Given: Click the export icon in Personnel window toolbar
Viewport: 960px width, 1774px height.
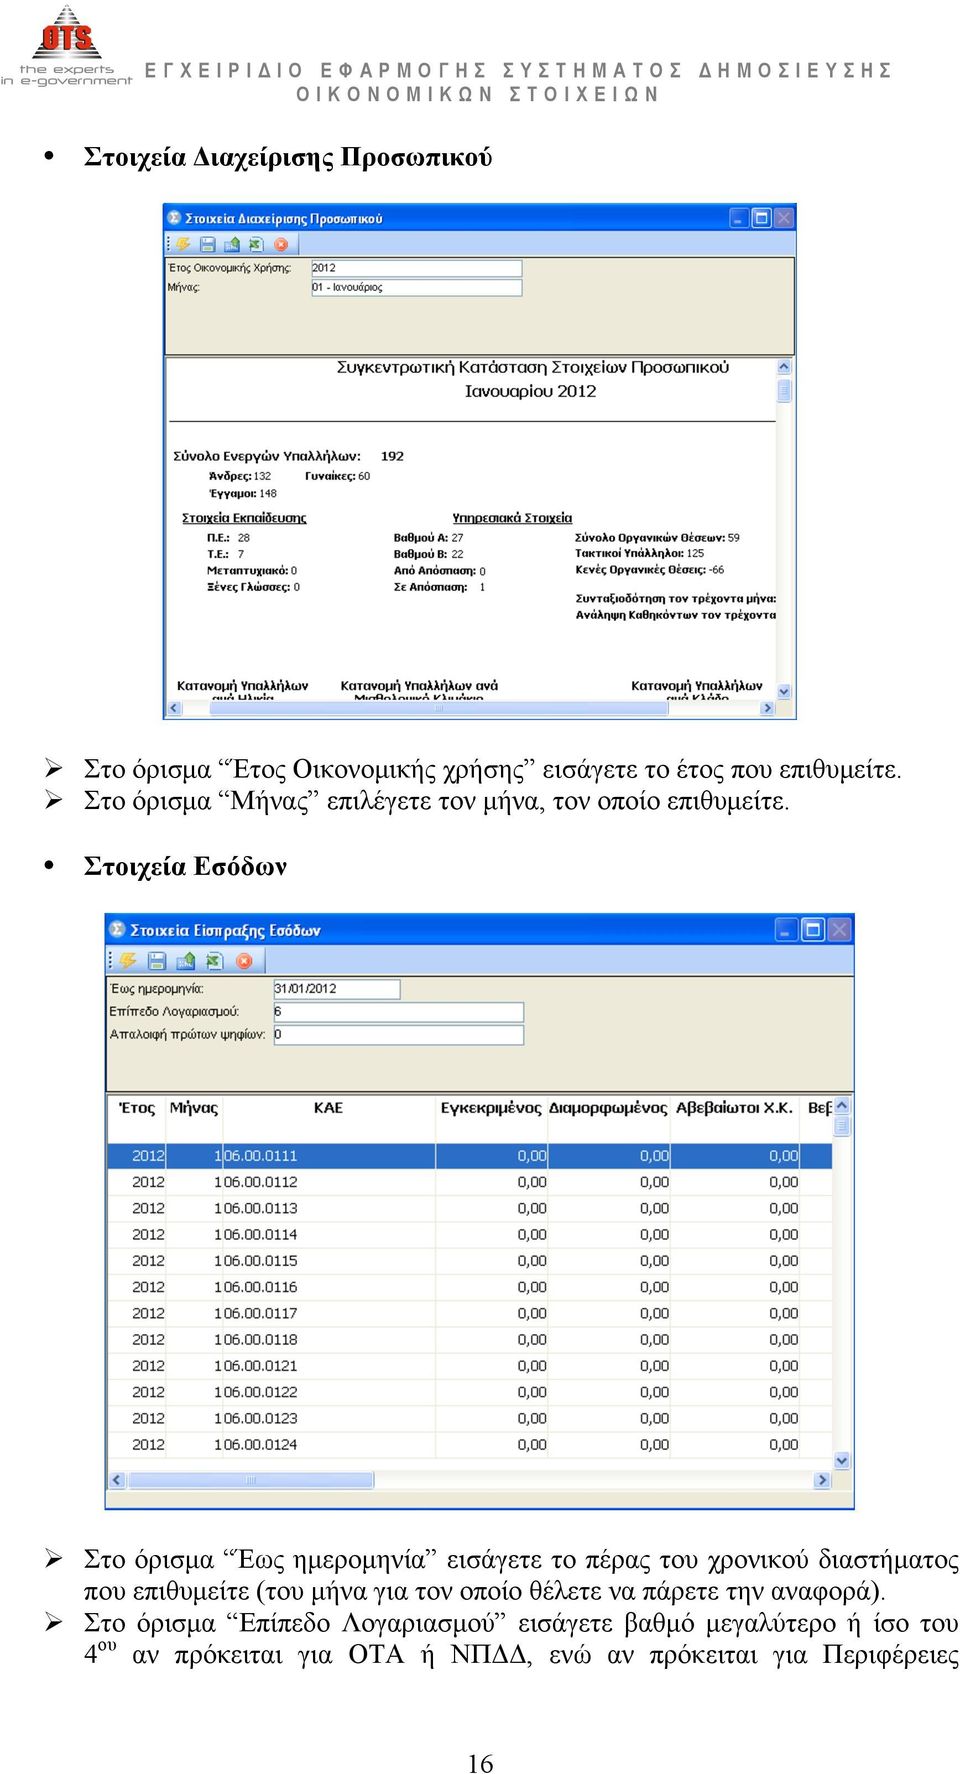Looking at the screenshot, I should coord(232,244).
